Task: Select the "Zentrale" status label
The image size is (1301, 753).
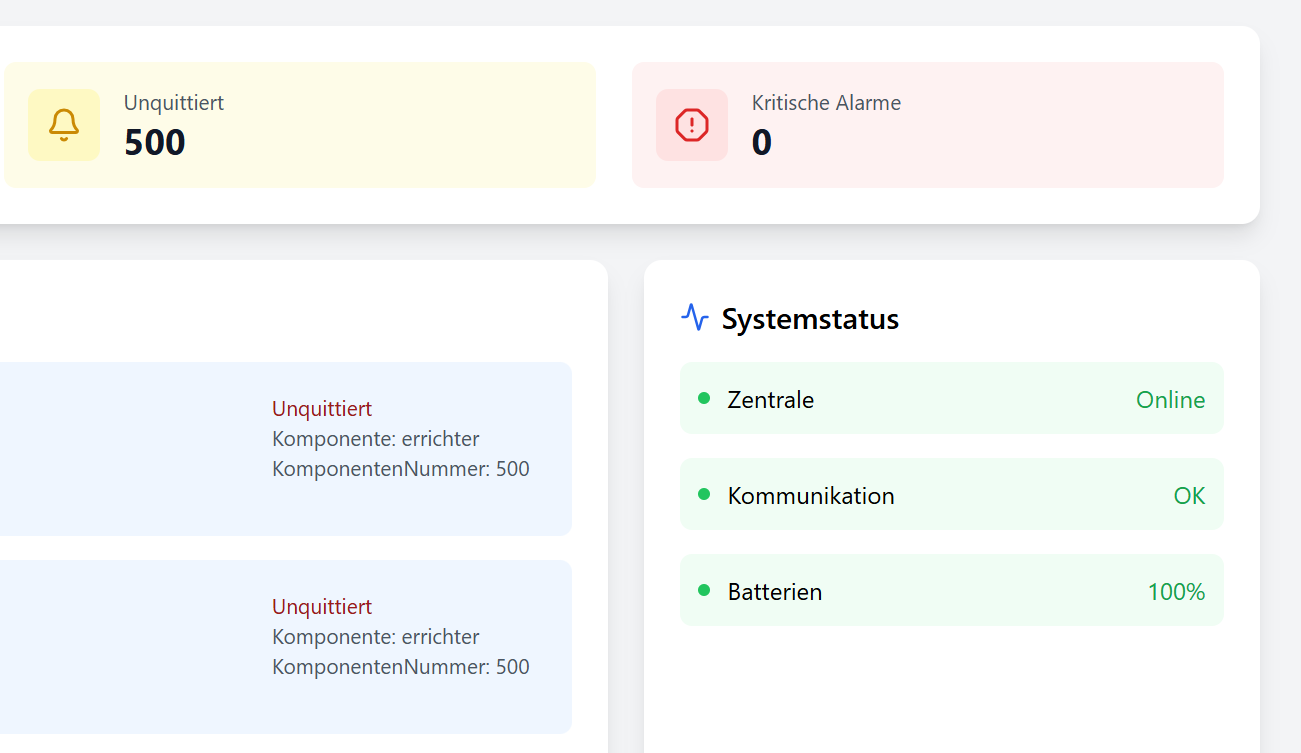Action: pos(771,400)
